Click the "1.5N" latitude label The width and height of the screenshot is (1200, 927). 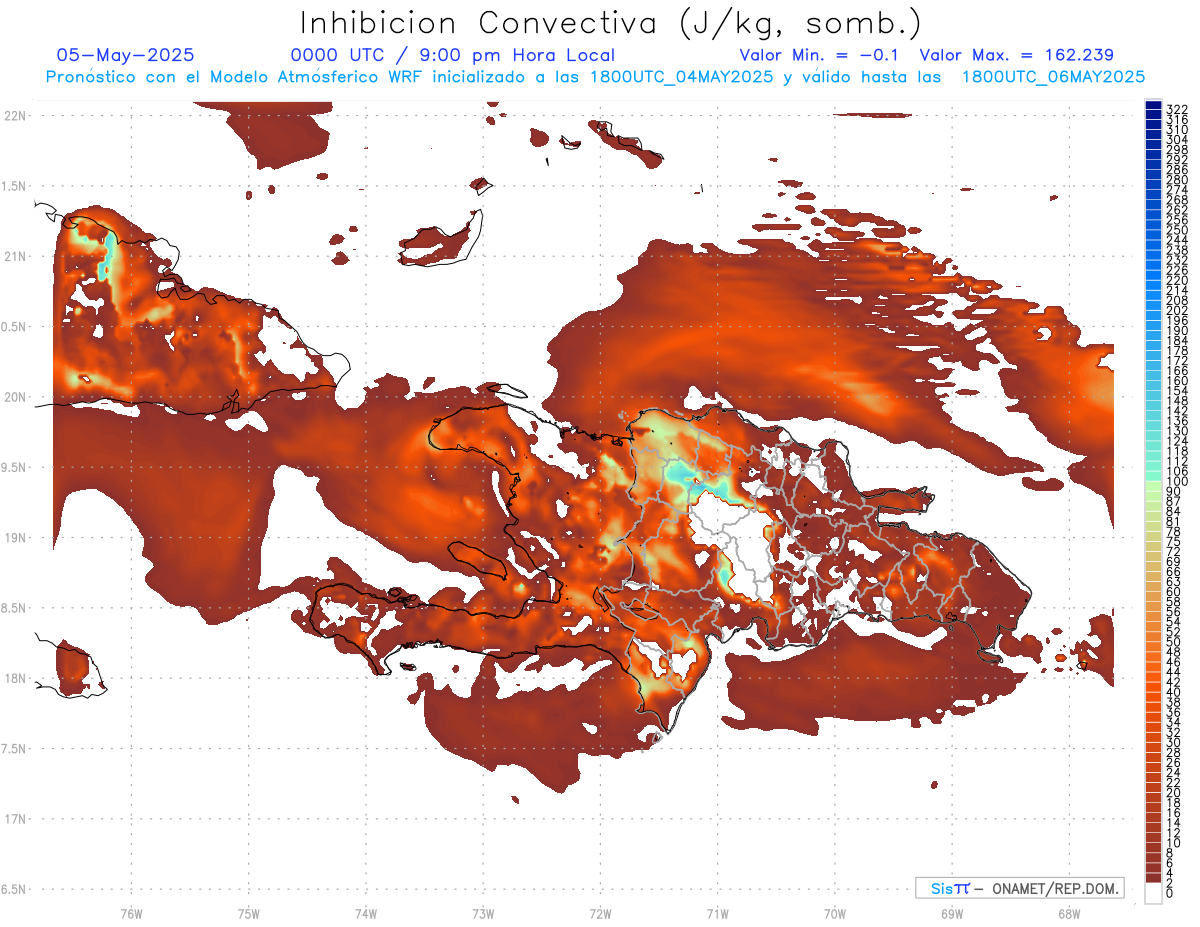[13, 186]
